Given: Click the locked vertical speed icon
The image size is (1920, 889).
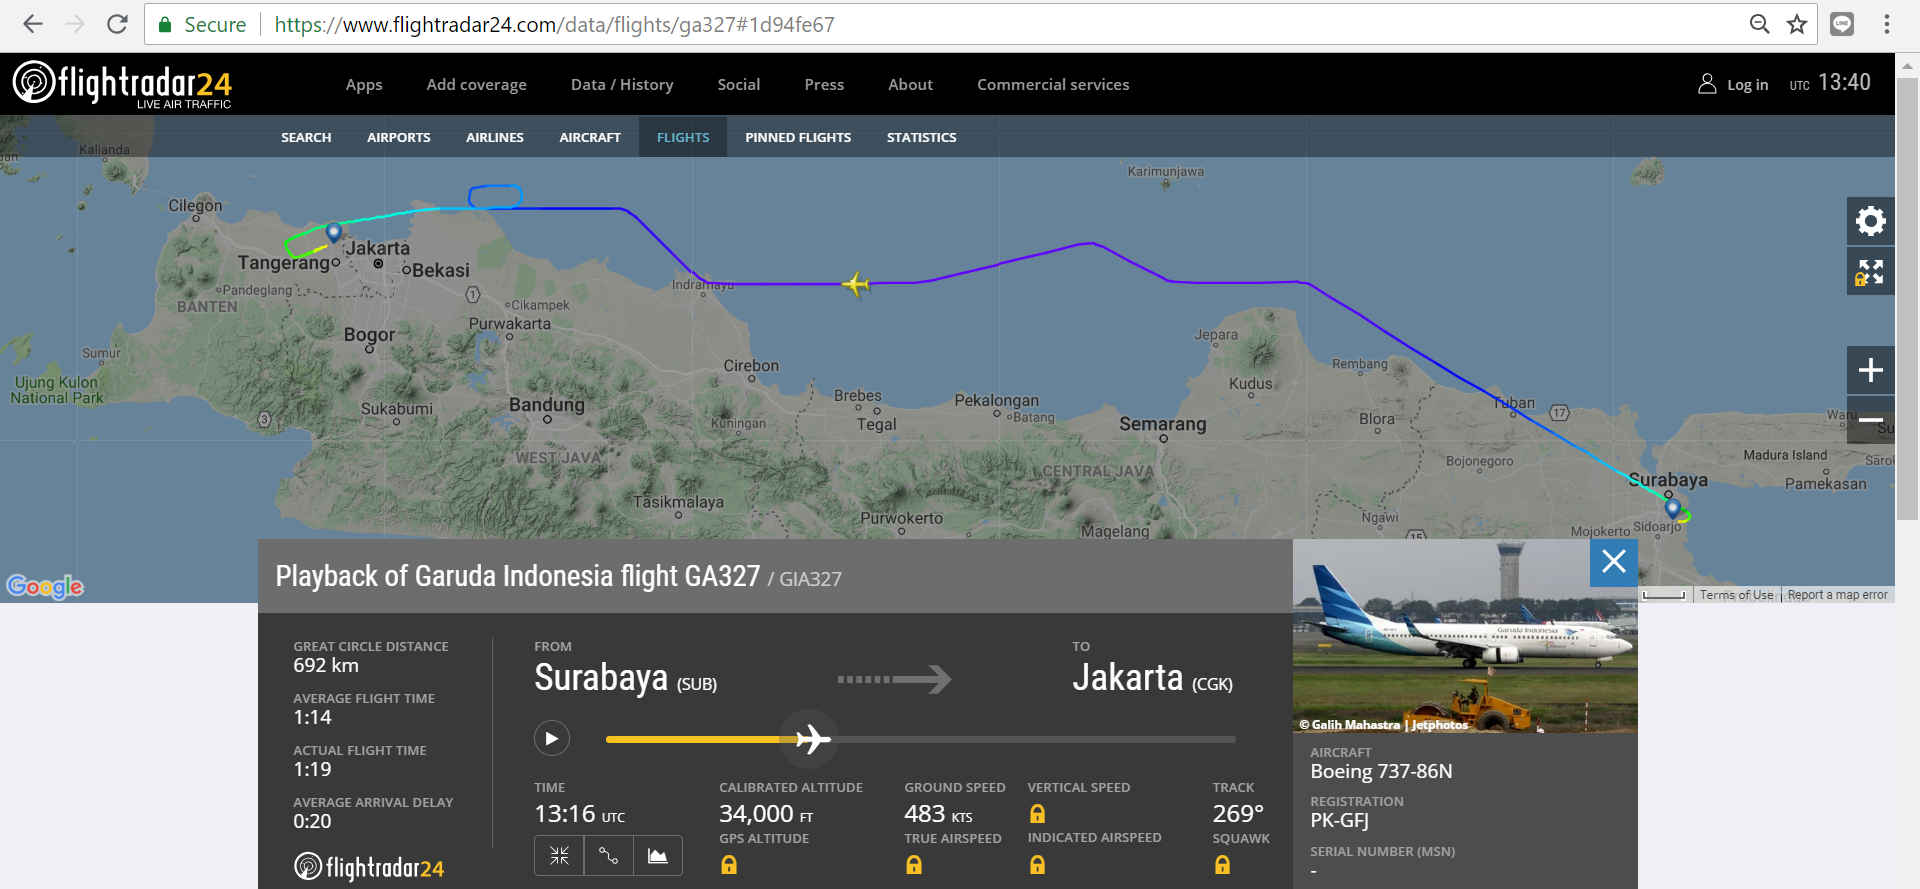Looking at the screenshot, I should click(x=1038, y=814).
